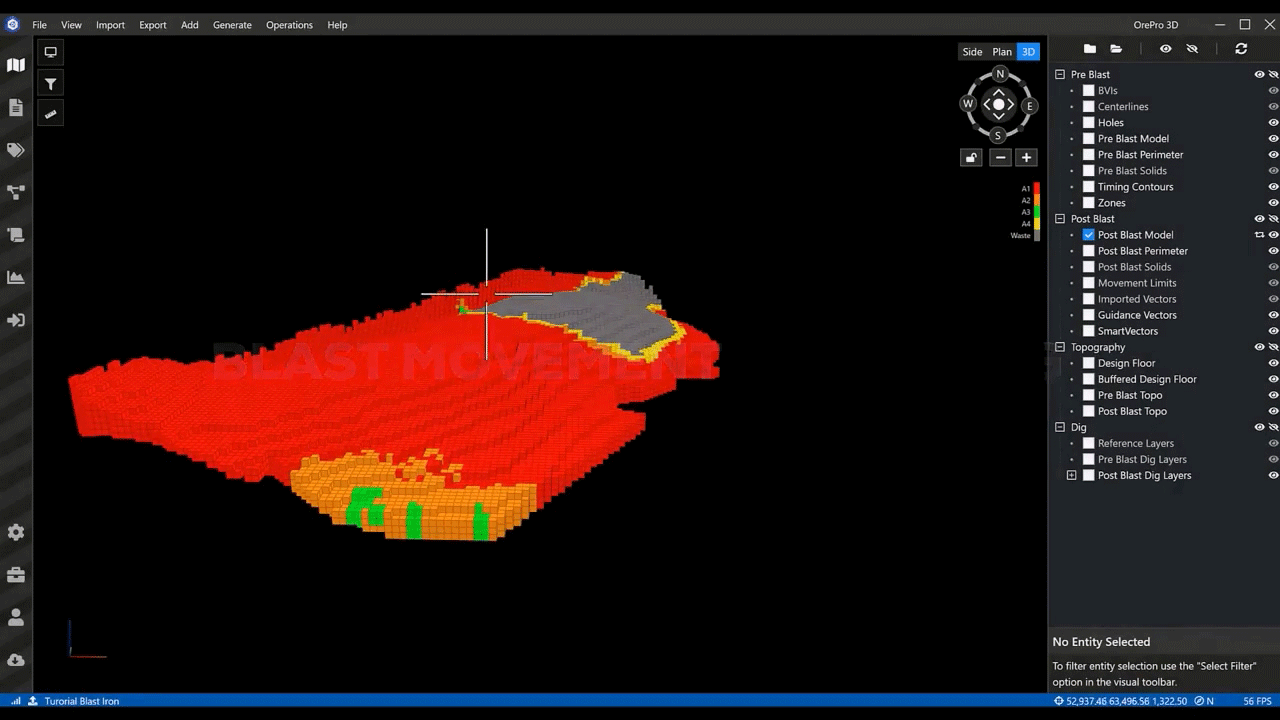Open the measure tool below the filter icon
This screenshot has width=1280, height=720.
click(x=50, y=114)
